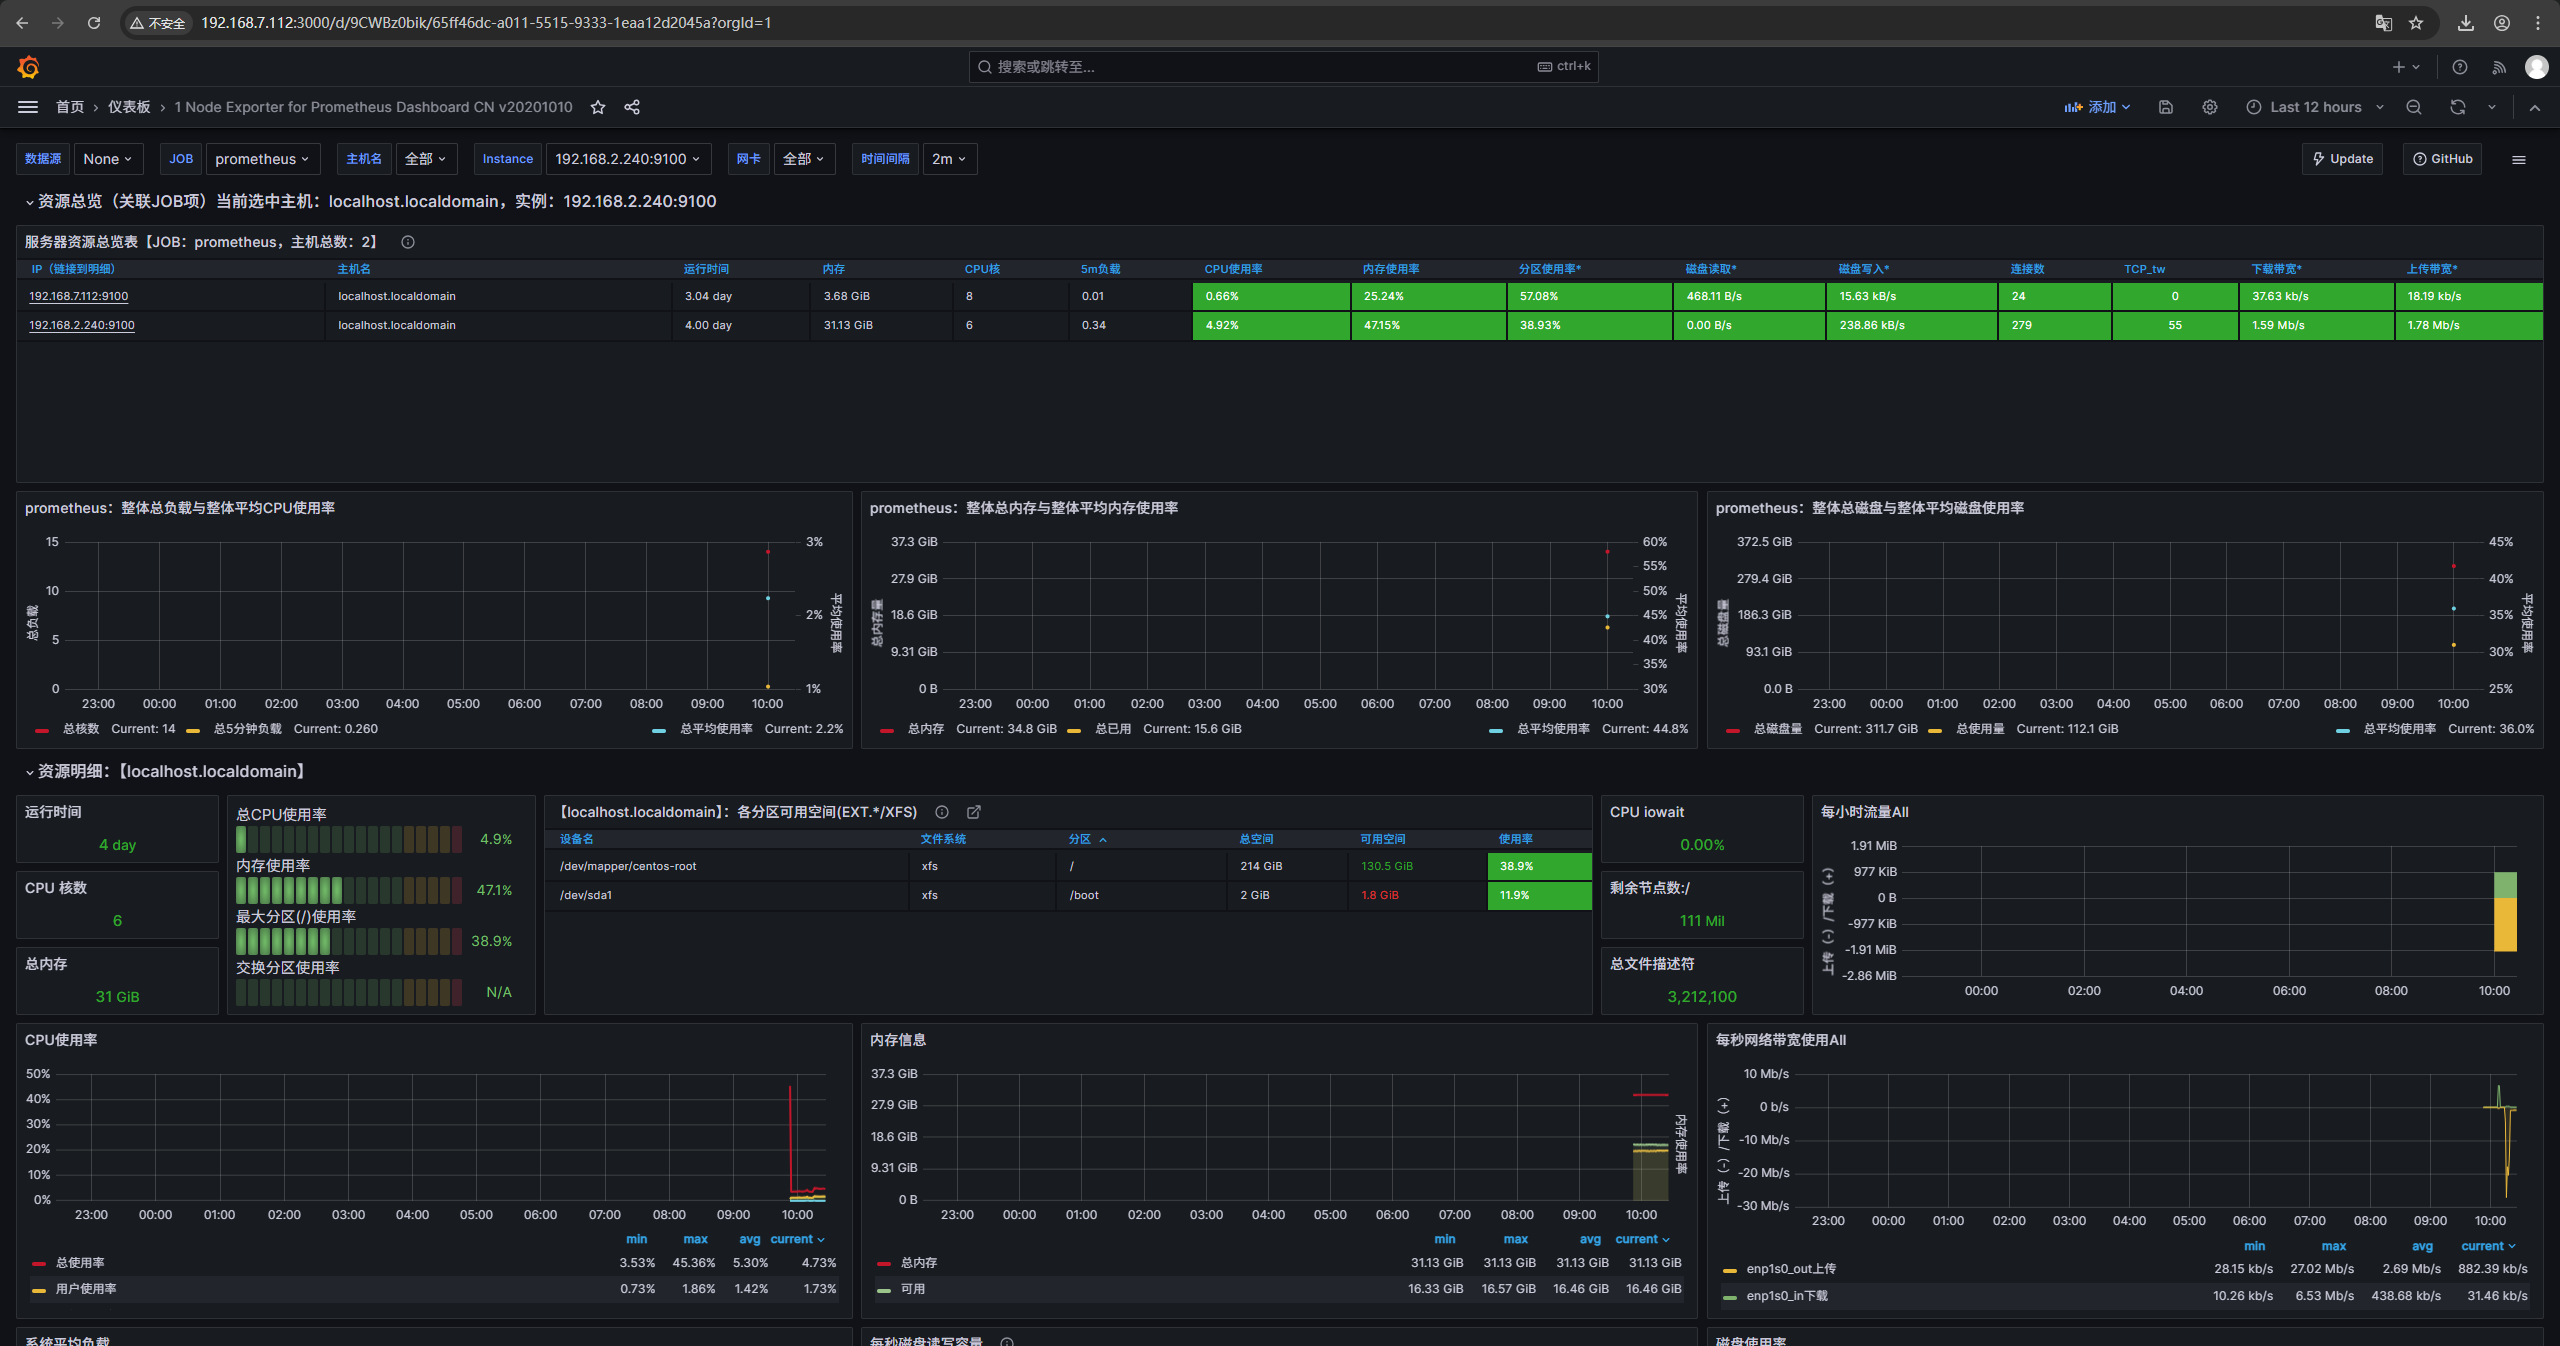2560x1346 pixels.
Task: Click the share dashboard icon
Action: point(632,107)
